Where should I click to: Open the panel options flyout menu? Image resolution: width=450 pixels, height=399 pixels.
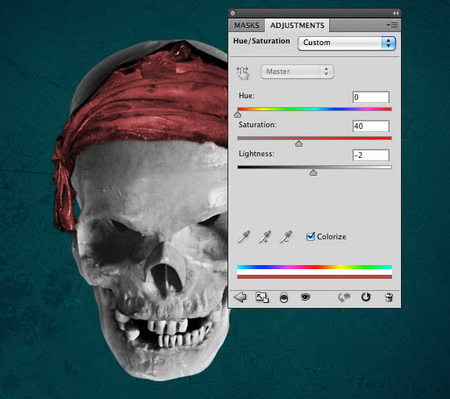[x=392, y=25]
